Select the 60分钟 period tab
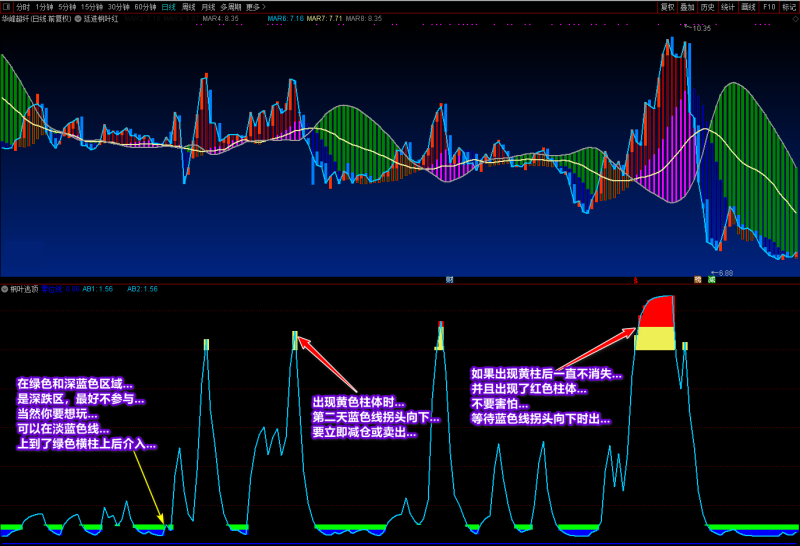800x546 pixels. (145, 6)
